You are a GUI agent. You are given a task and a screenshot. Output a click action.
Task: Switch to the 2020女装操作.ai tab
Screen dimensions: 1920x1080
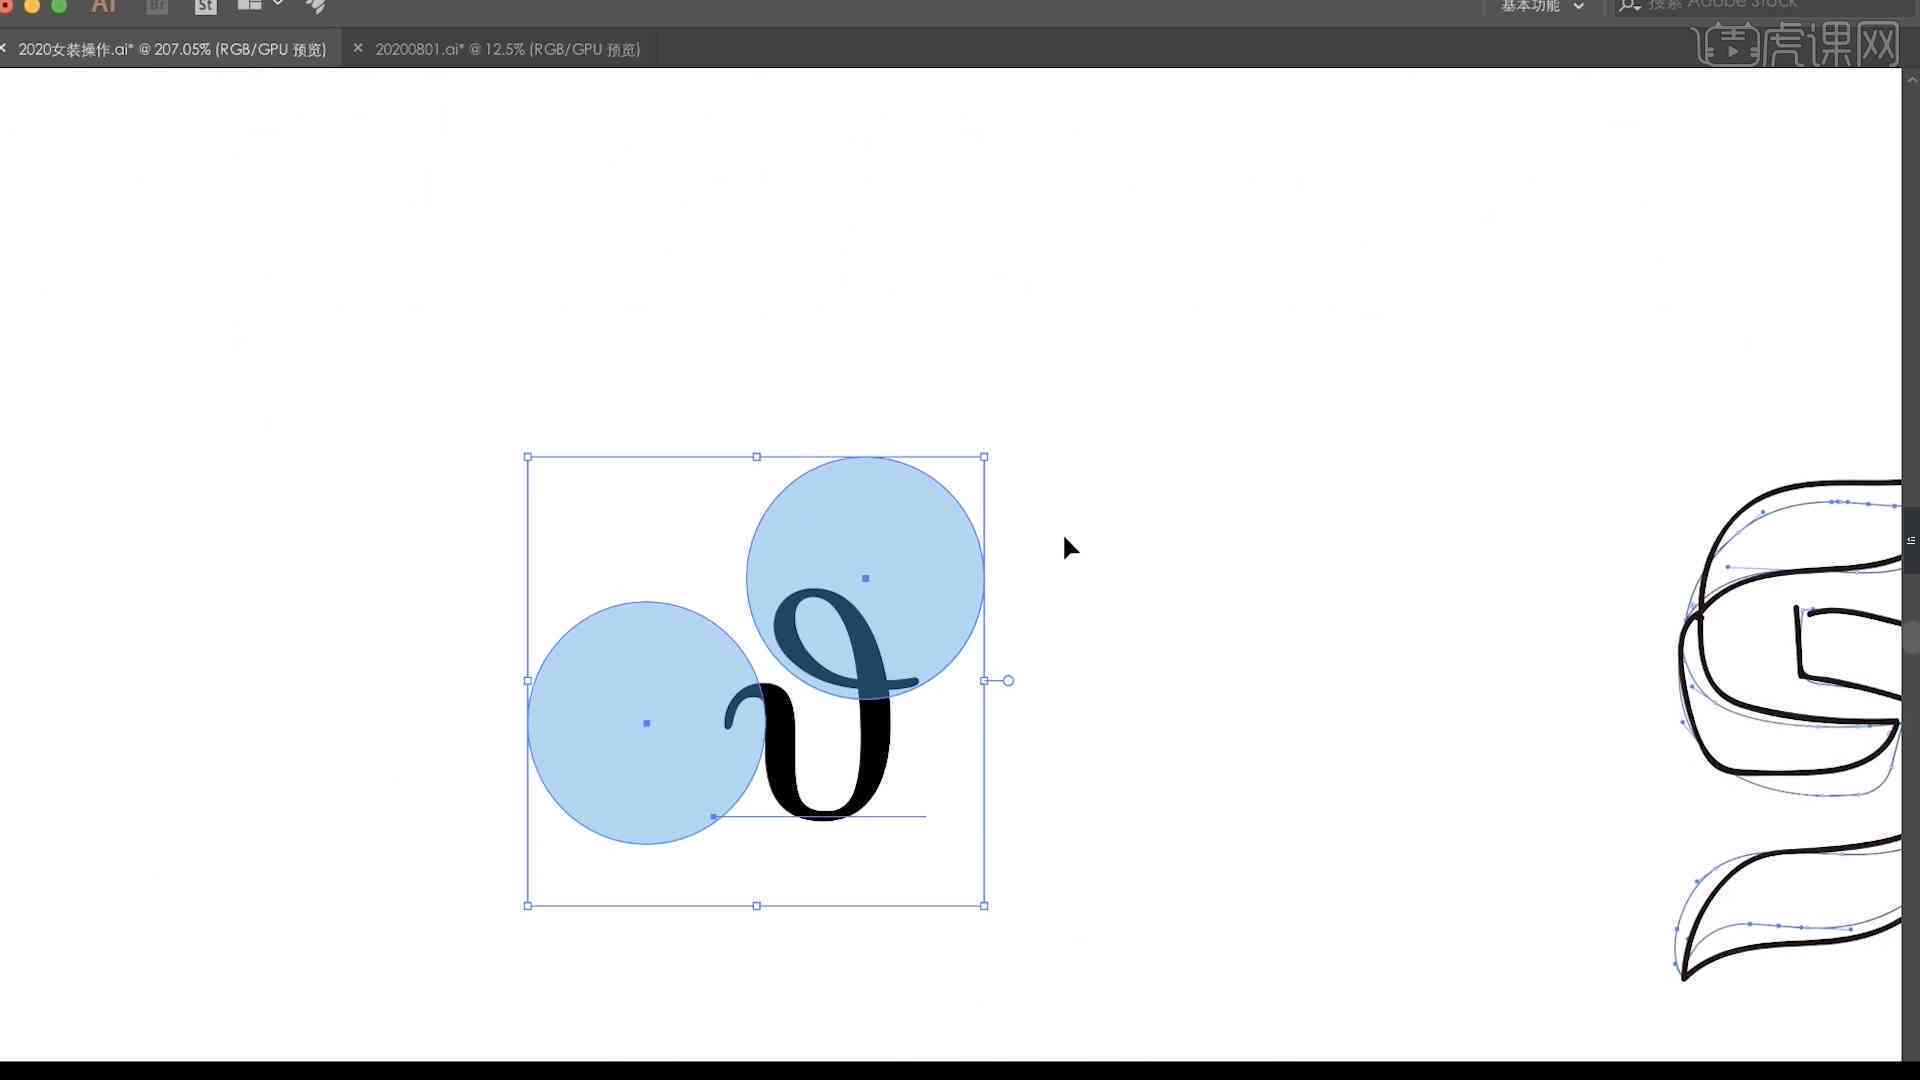[x=172, y=49]
